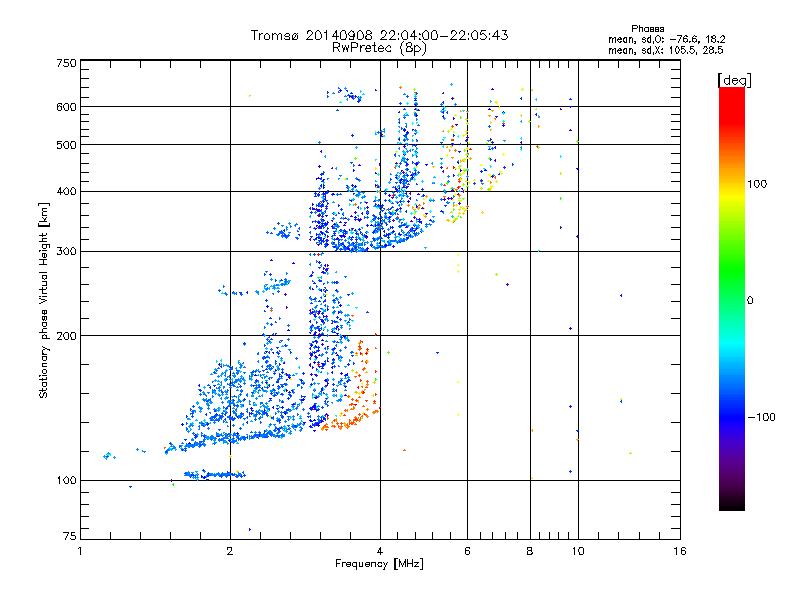Click the y-axis tick label '600'
800x600 pixels.
click(x=67, y=107)
